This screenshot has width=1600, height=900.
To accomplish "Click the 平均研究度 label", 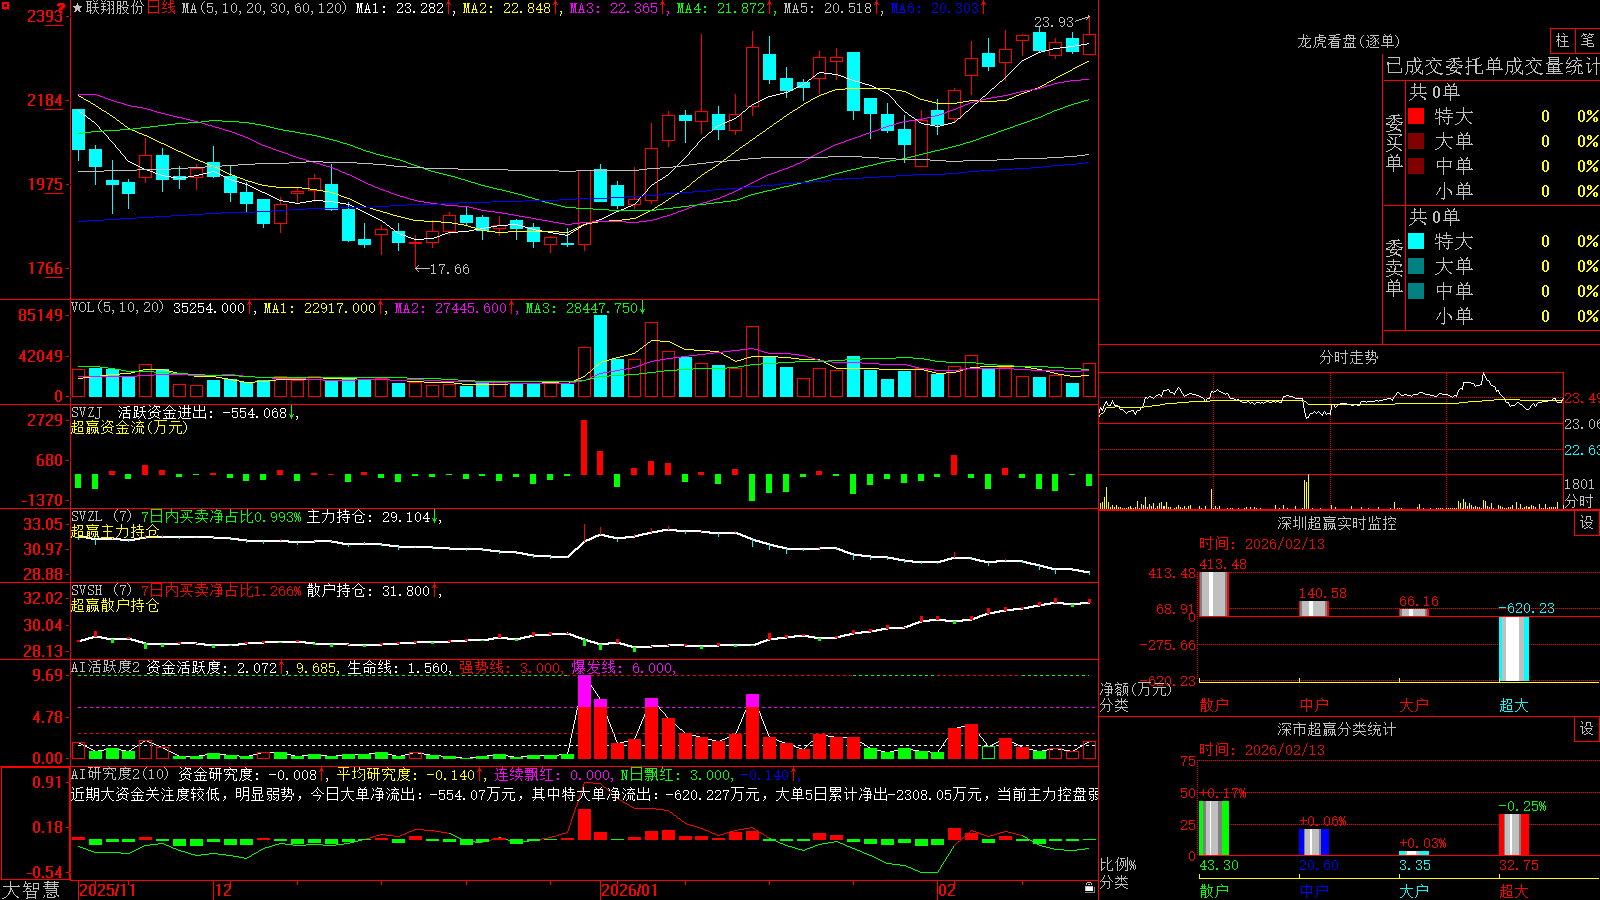I will [374, 774].
